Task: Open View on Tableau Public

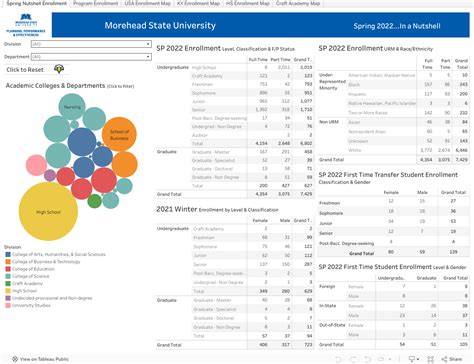Action: 40,359
